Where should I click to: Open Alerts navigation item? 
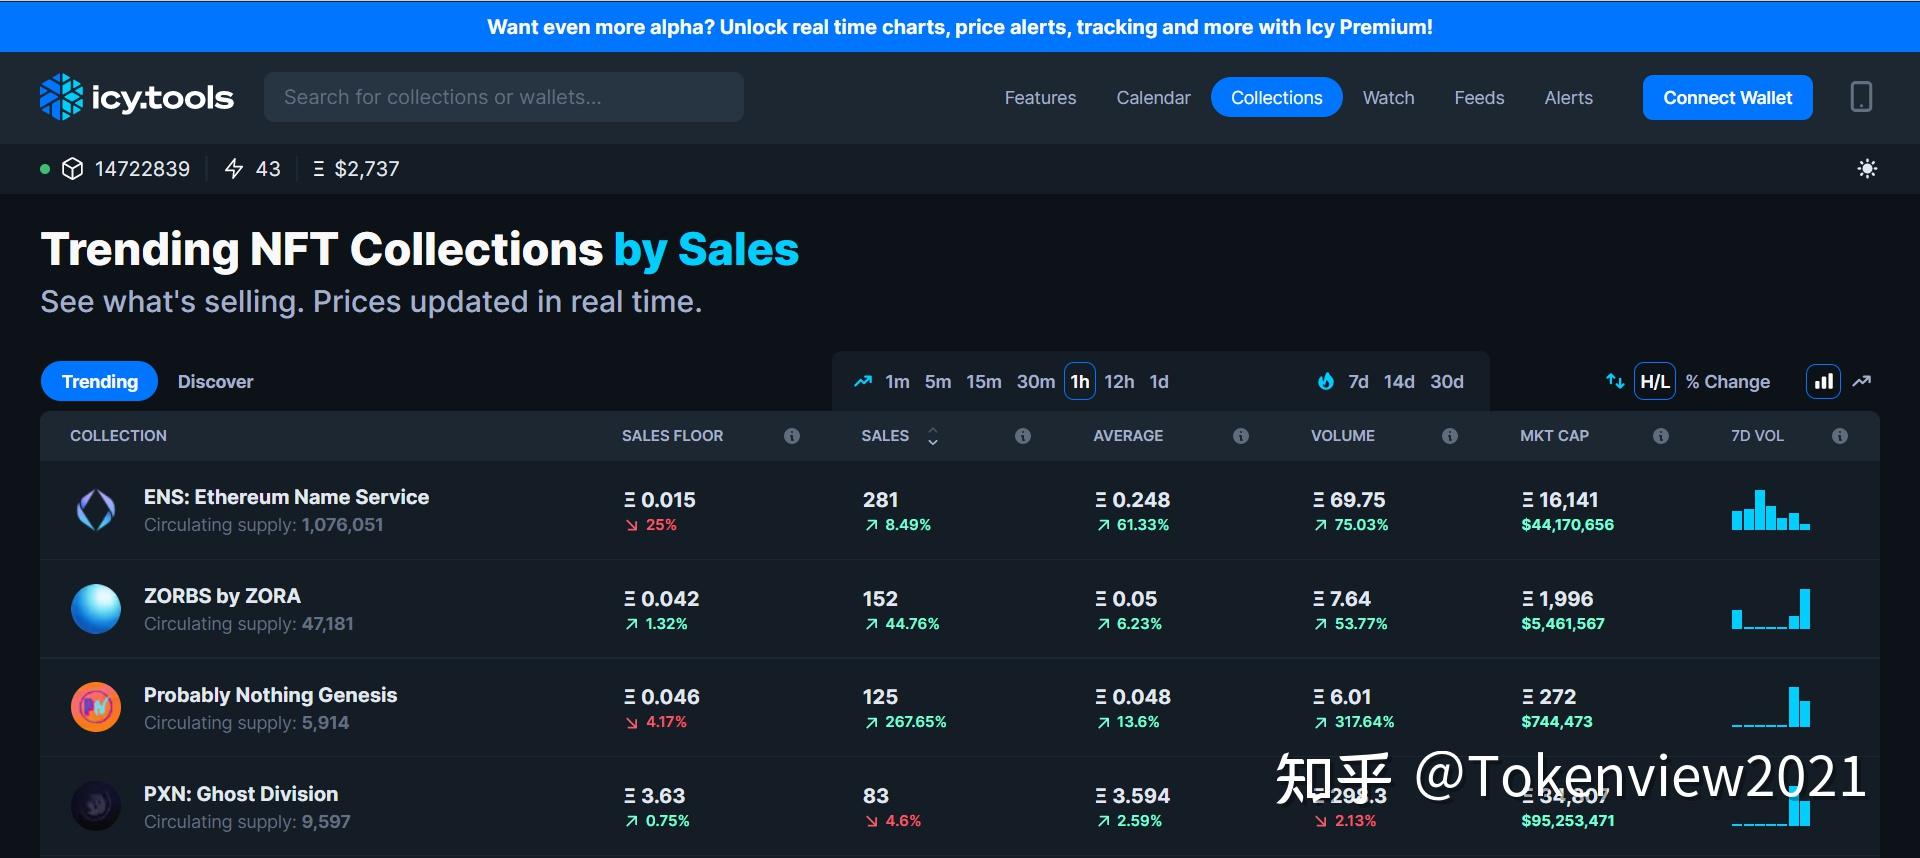[x=1568, y=97]
